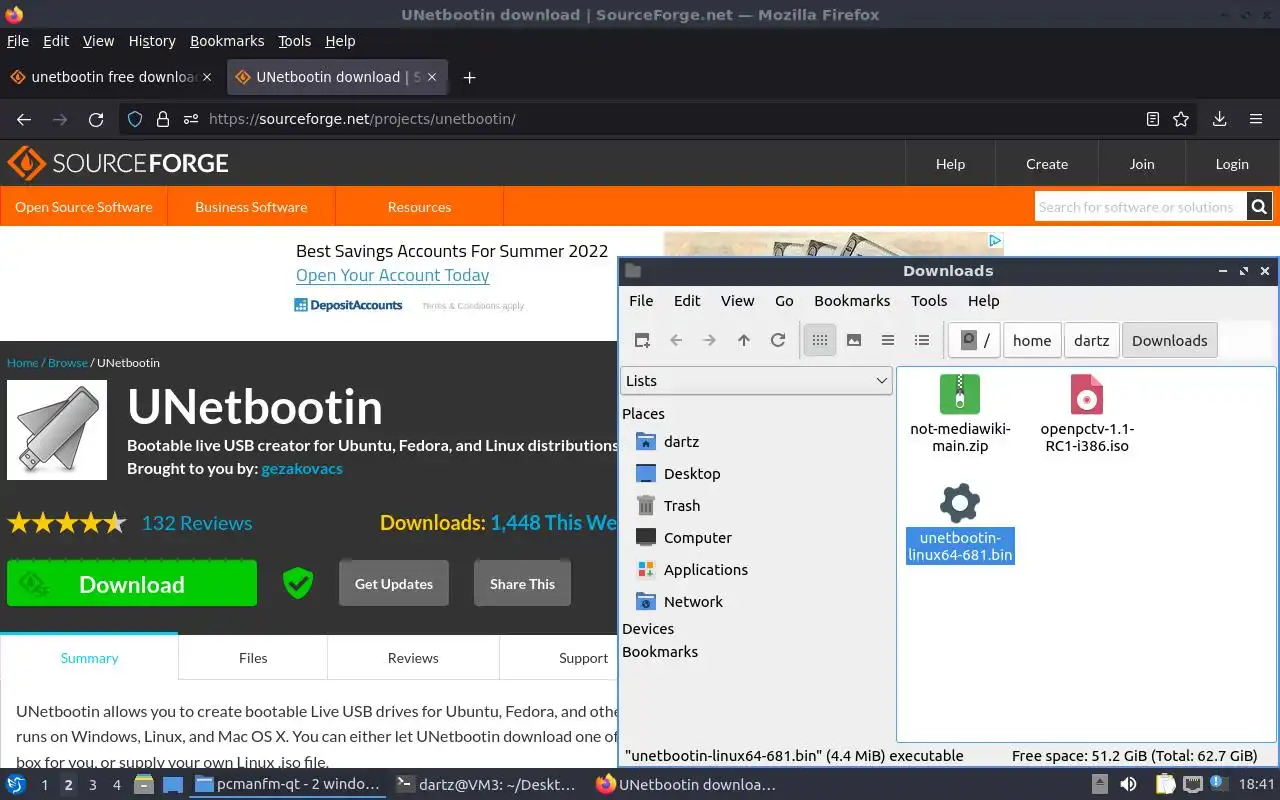Open Applications in Places sidebar
This screenshot has height=800, width=1280.
tap(691, 570)
